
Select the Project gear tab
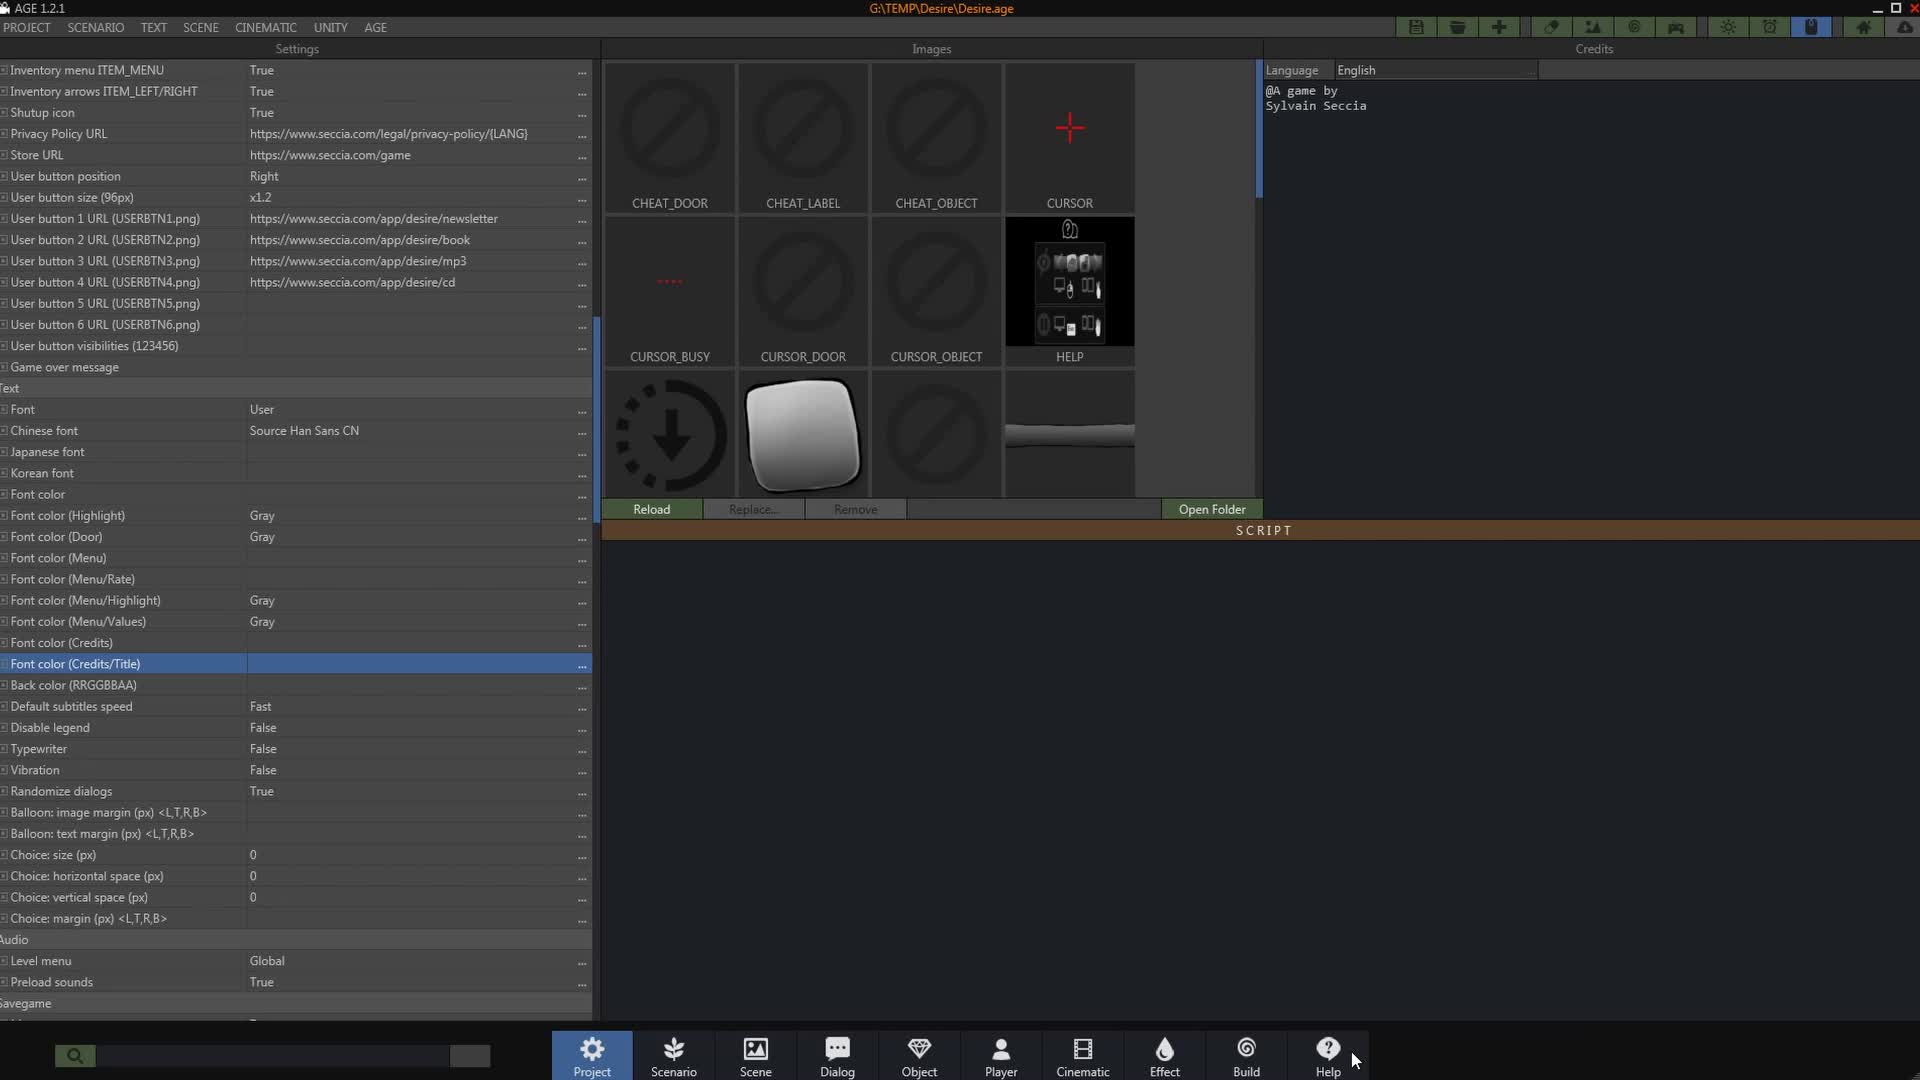coord(592,1056)
